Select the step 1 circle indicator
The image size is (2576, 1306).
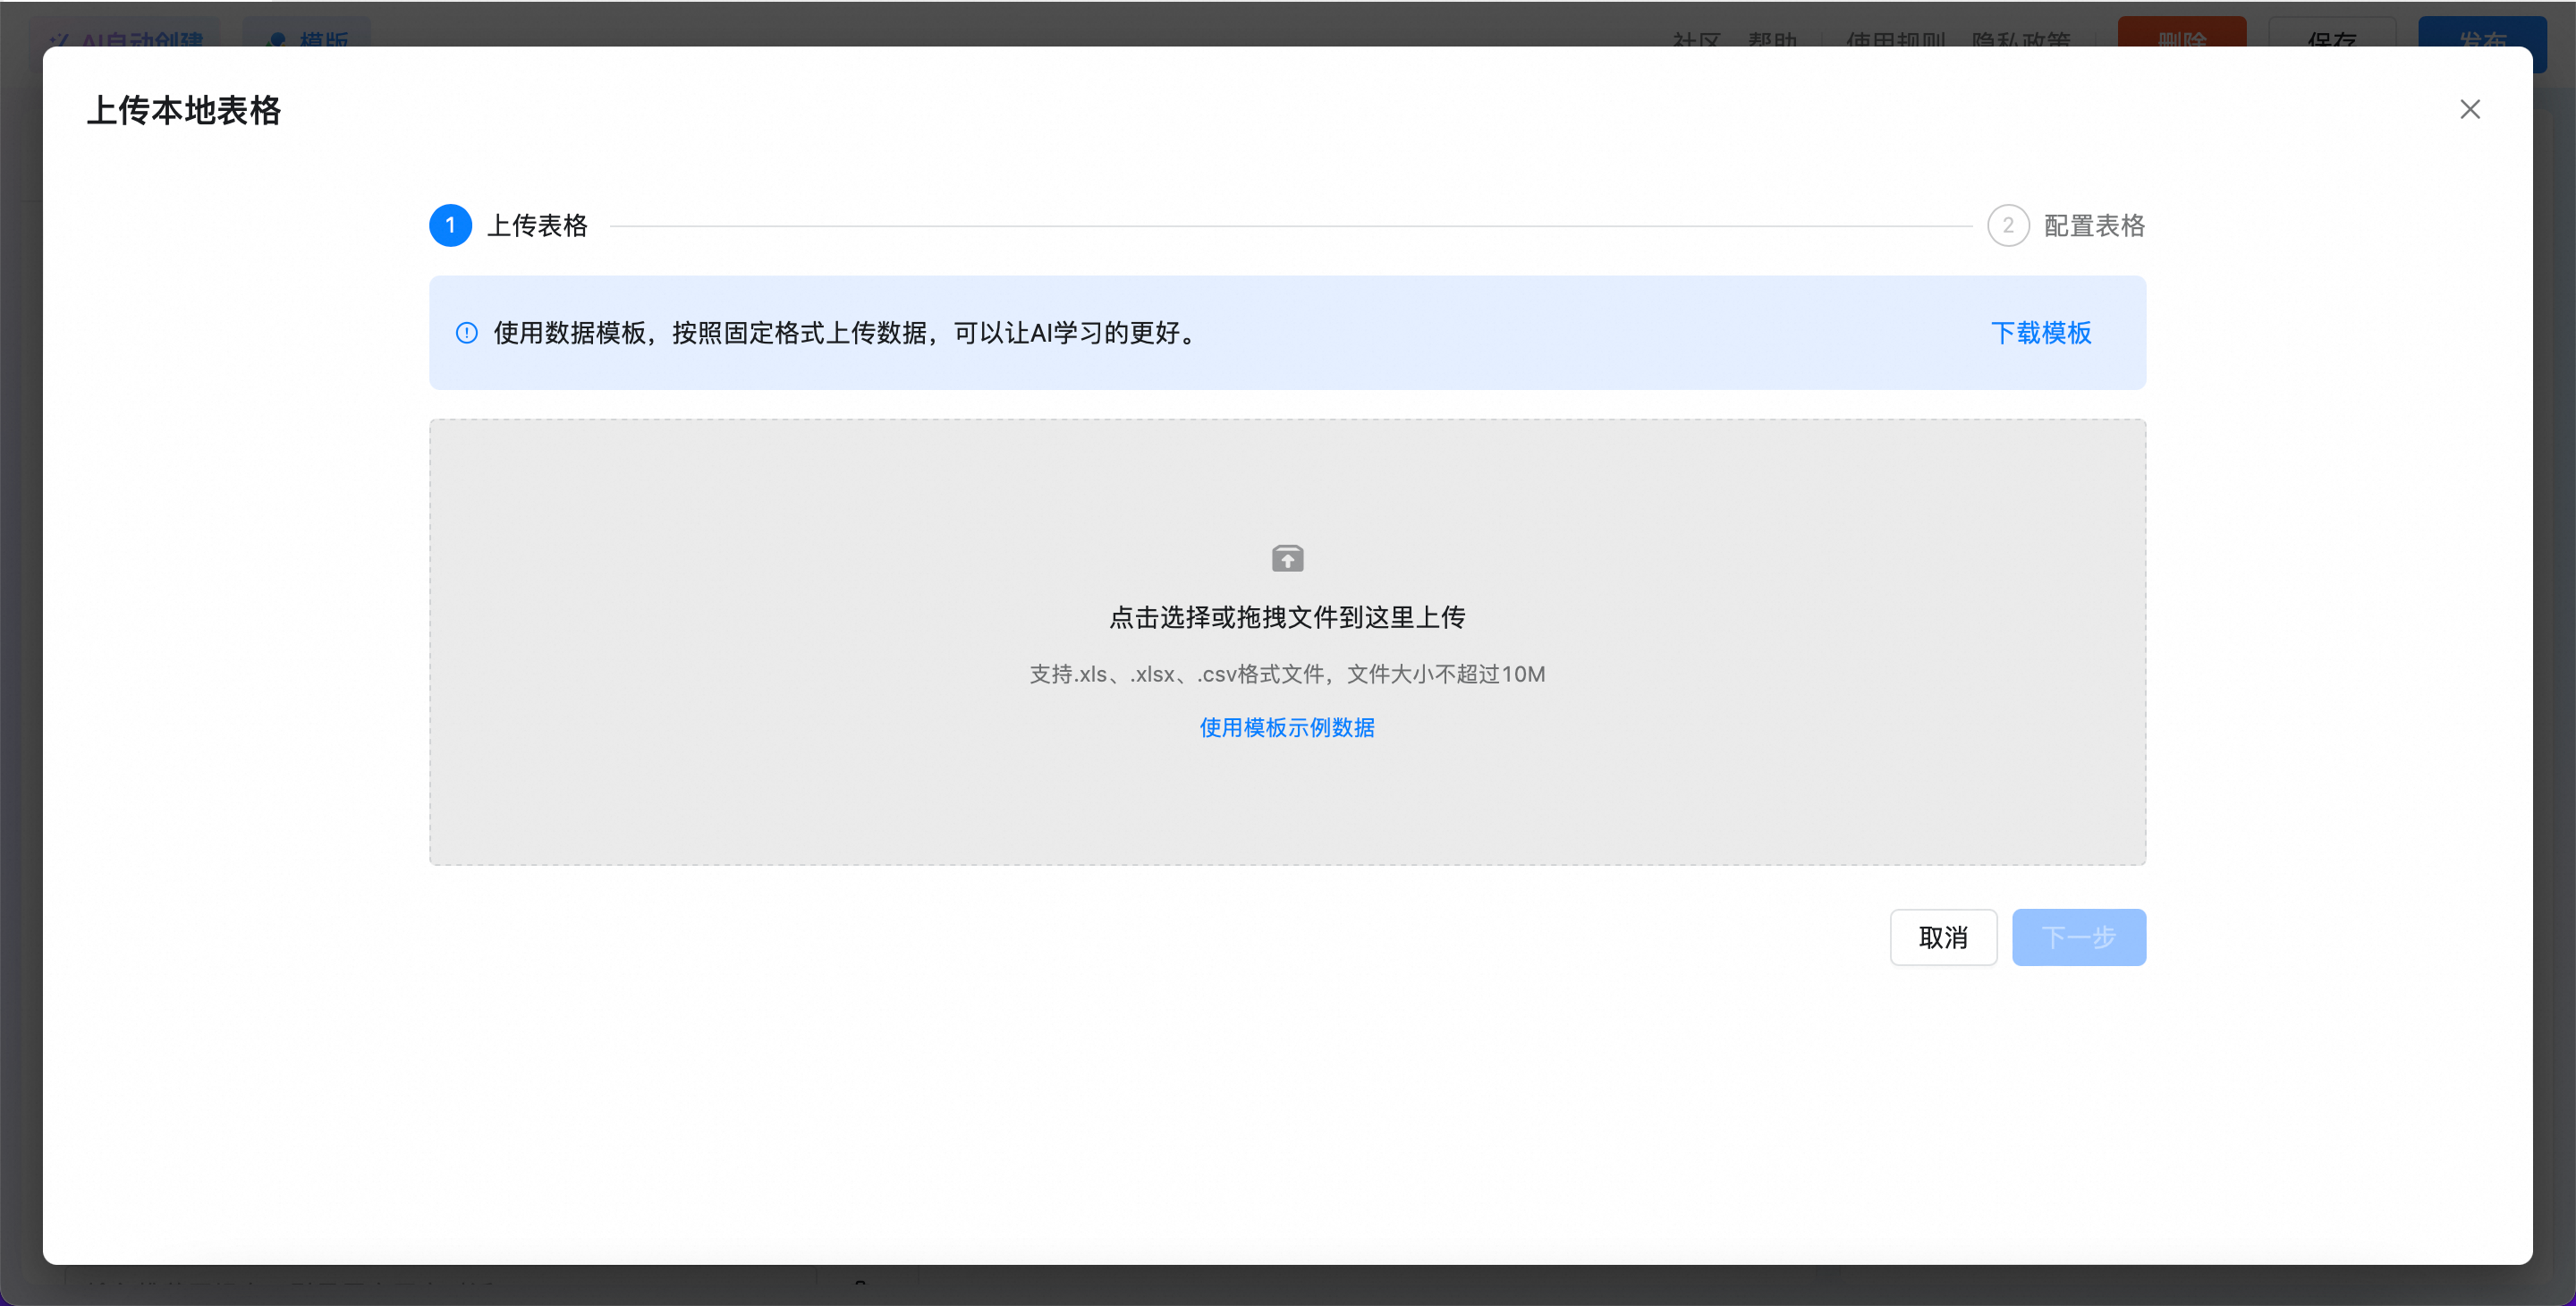[x=450, y=225]
